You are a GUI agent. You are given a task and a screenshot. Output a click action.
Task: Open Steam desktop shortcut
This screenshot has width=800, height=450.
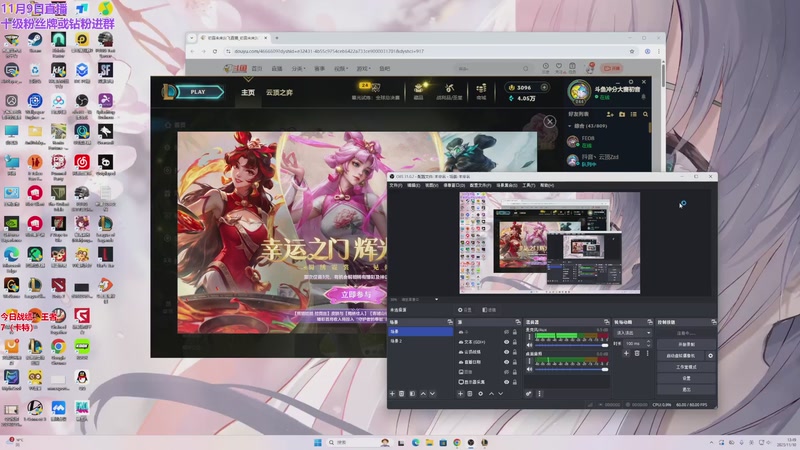(x=35, y=42)
